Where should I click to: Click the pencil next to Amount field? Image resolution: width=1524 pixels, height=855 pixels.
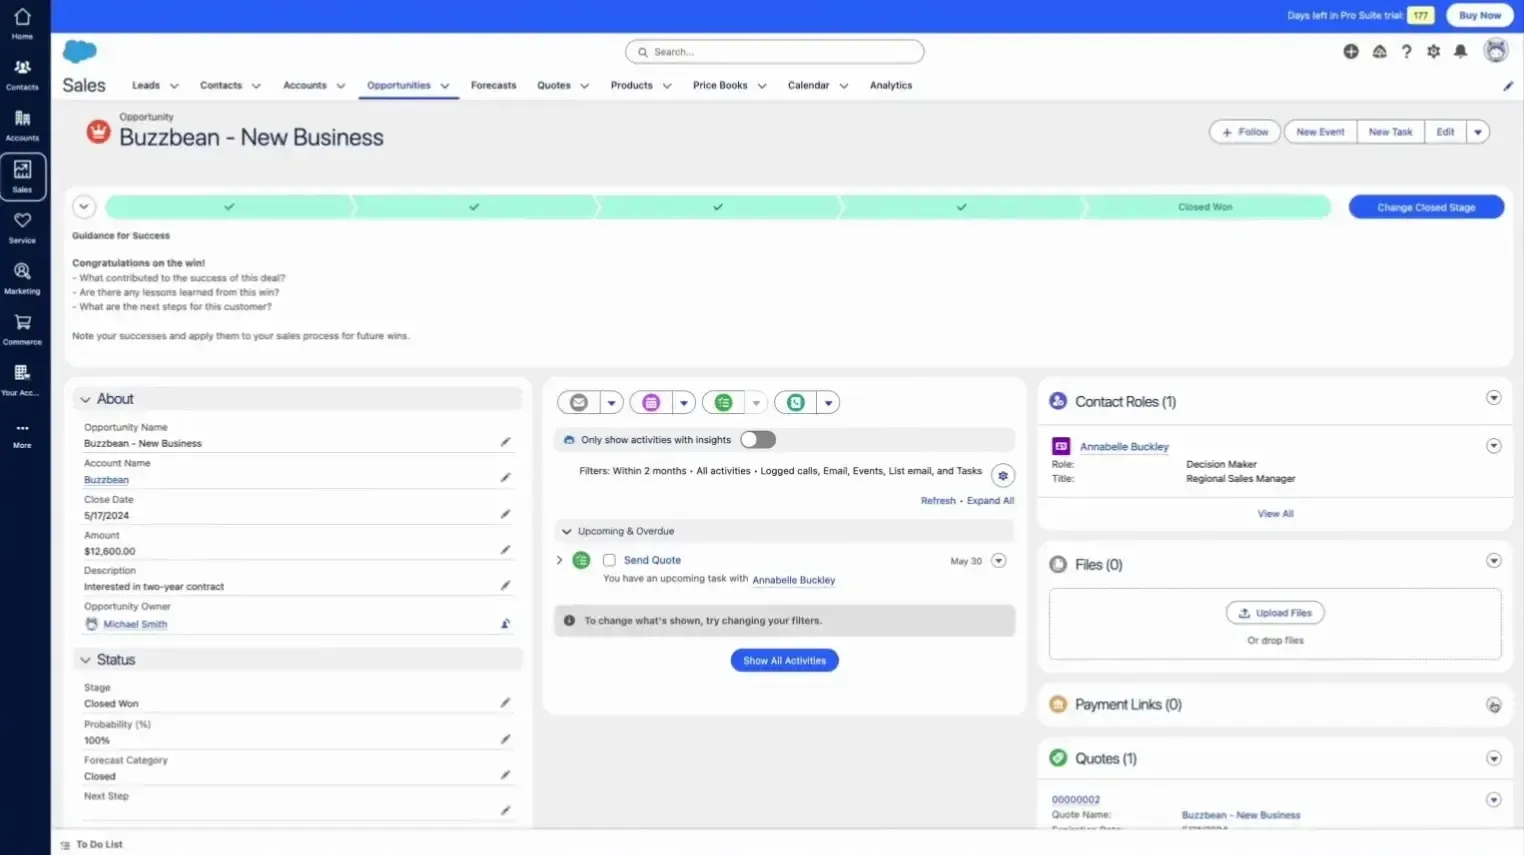pyautogui.click(x=505, y=550)
